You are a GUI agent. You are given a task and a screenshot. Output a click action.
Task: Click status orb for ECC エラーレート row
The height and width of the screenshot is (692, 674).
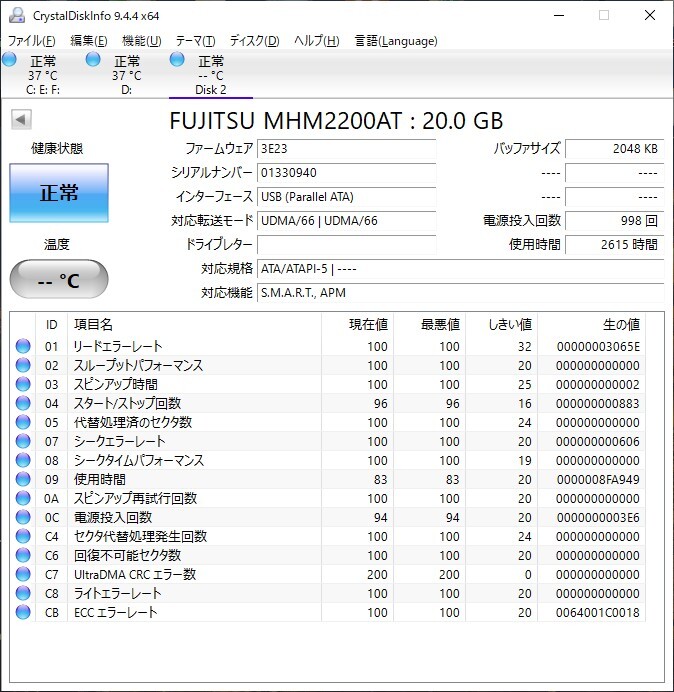pyautogui.click(x=23, y=613)
